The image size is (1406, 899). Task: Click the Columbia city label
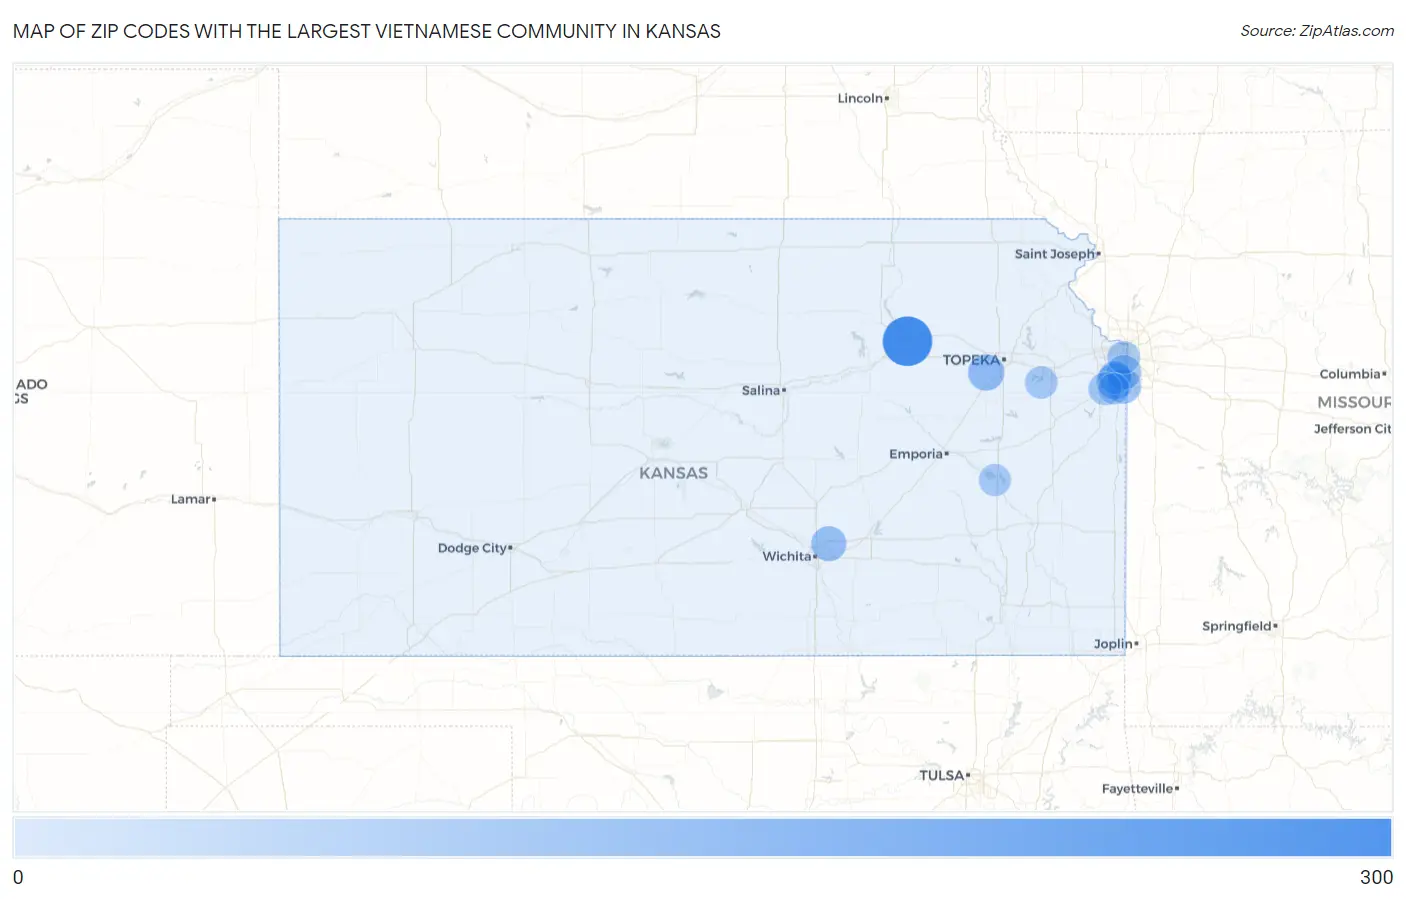tap(1350, 374)
